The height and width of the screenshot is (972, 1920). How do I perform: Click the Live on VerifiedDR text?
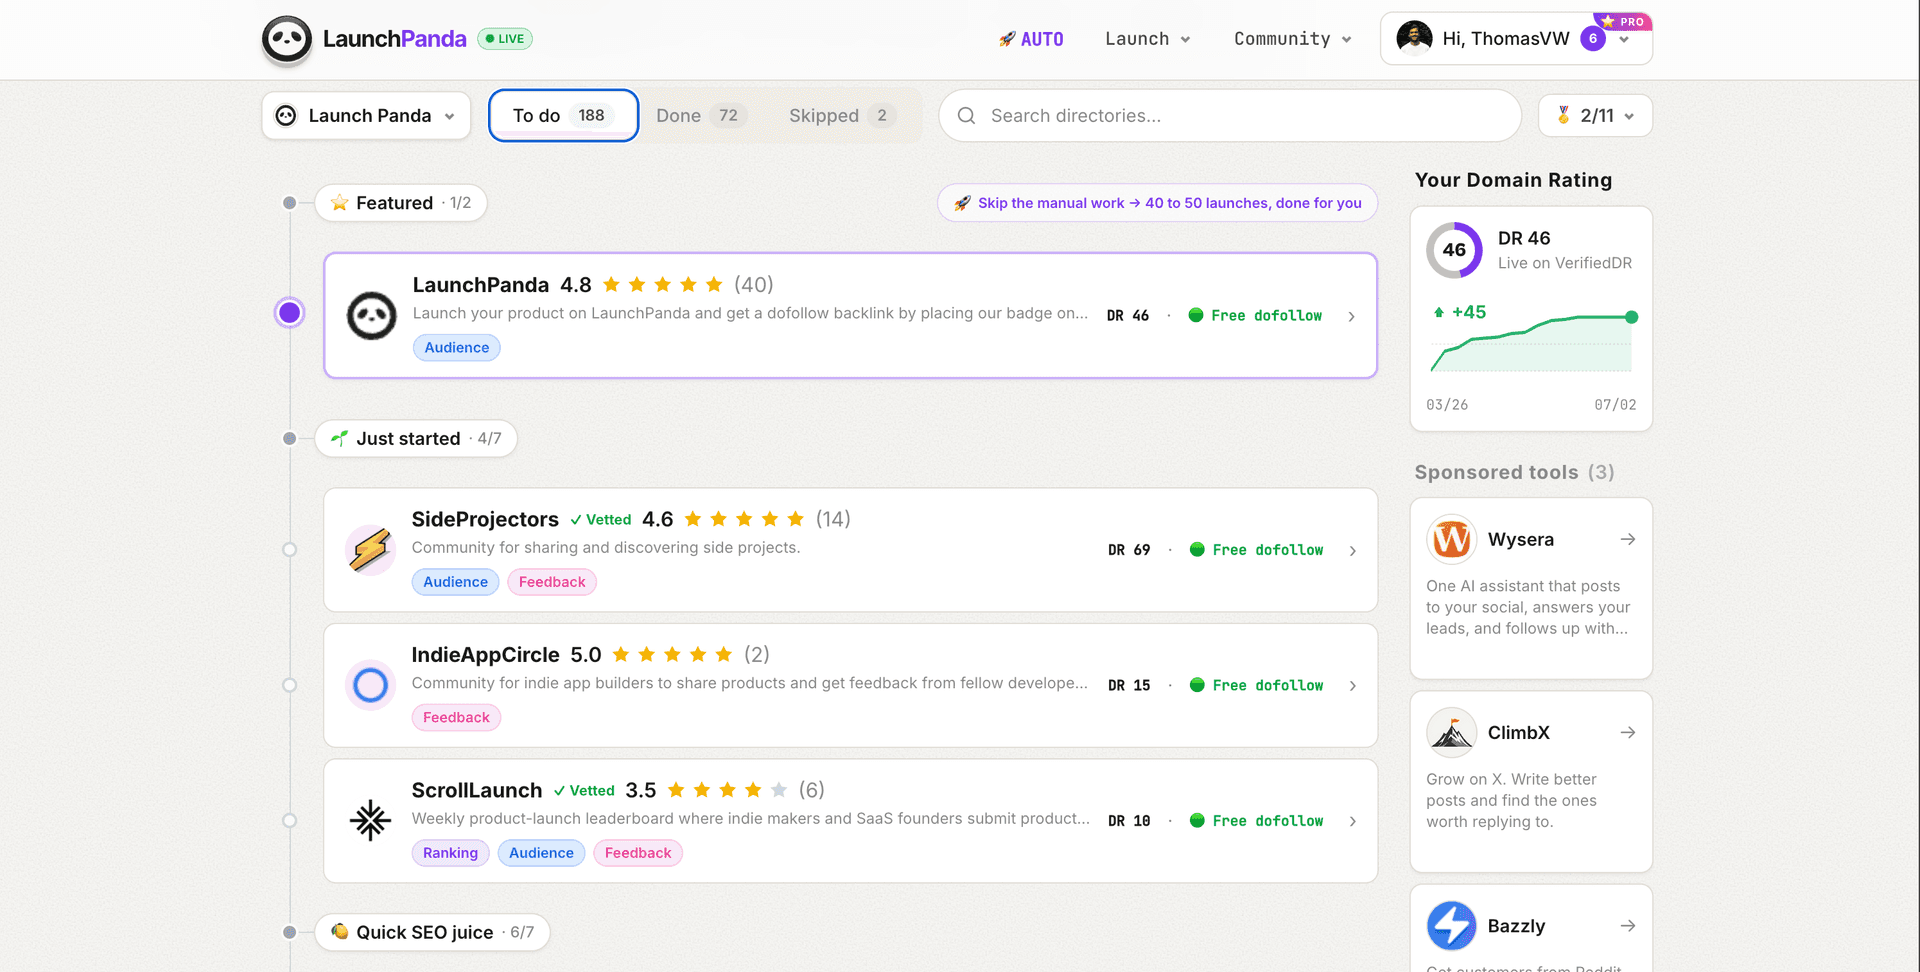1565,263
